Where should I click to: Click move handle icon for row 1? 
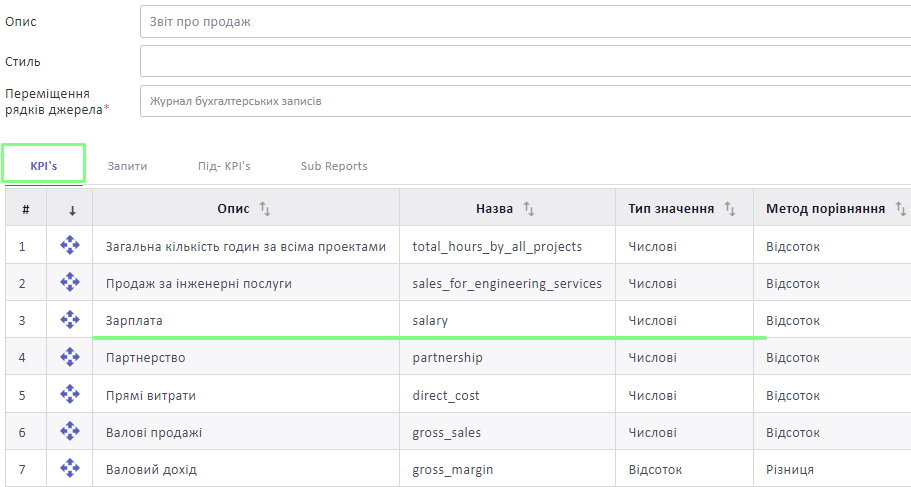tap(70, 245)
